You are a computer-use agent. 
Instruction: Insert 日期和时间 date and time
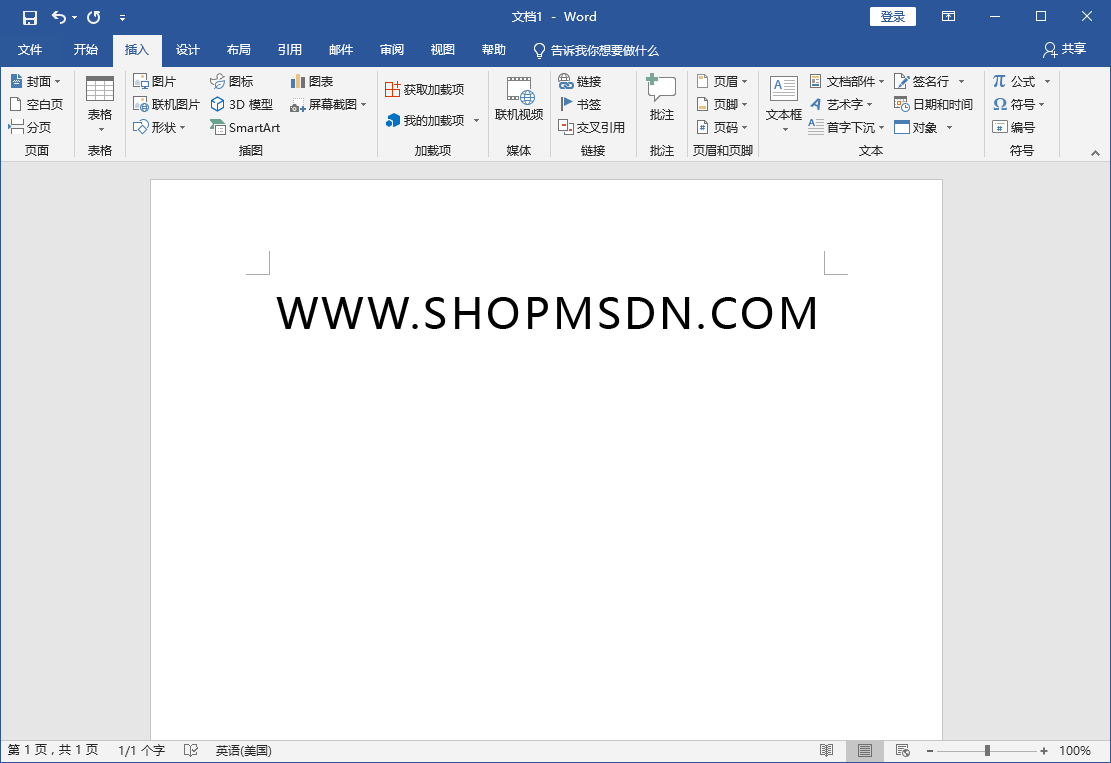(x=933, y=104)
